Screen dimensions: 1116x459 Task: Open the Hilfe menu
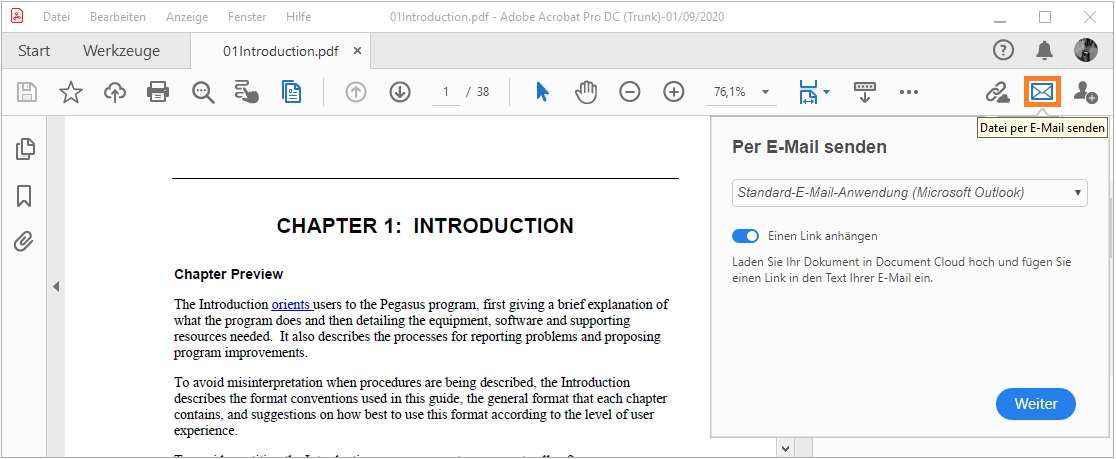click(x=298, y=16)
